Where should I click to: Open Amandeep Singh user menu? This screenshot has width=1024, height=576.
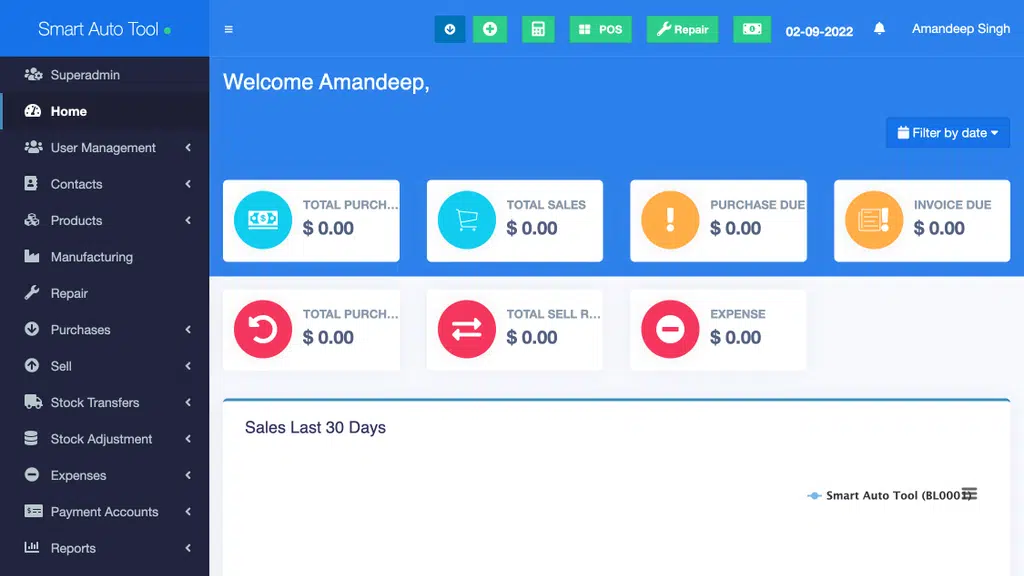pyautogui.click(x=961, y=29)
